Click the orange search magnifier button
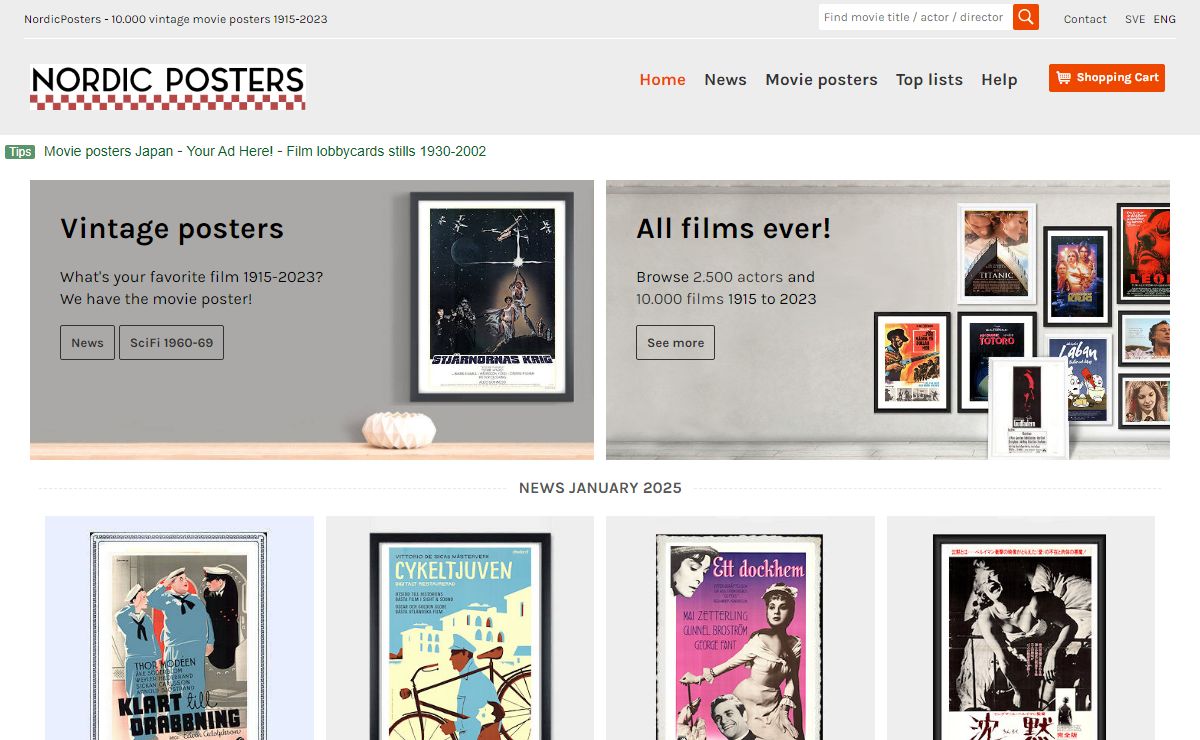1200x740 pixels. tap(1026, 17)
